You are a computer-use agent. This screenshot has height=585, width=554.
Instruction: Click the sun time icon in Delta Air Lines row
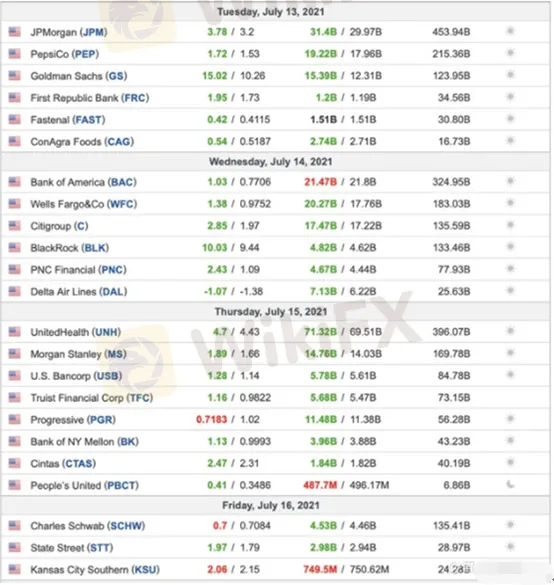(510, 291)
